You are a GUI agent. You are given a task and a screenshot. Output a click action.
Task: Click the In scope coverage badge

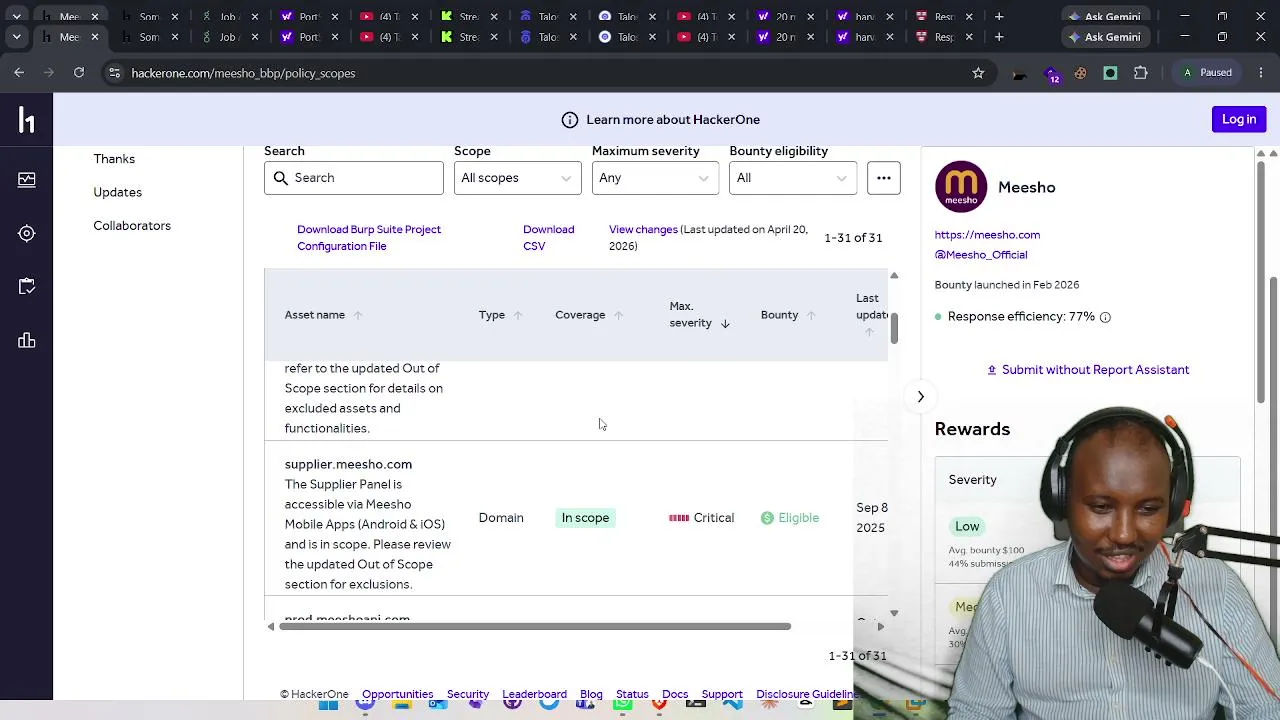pos(585,518)
